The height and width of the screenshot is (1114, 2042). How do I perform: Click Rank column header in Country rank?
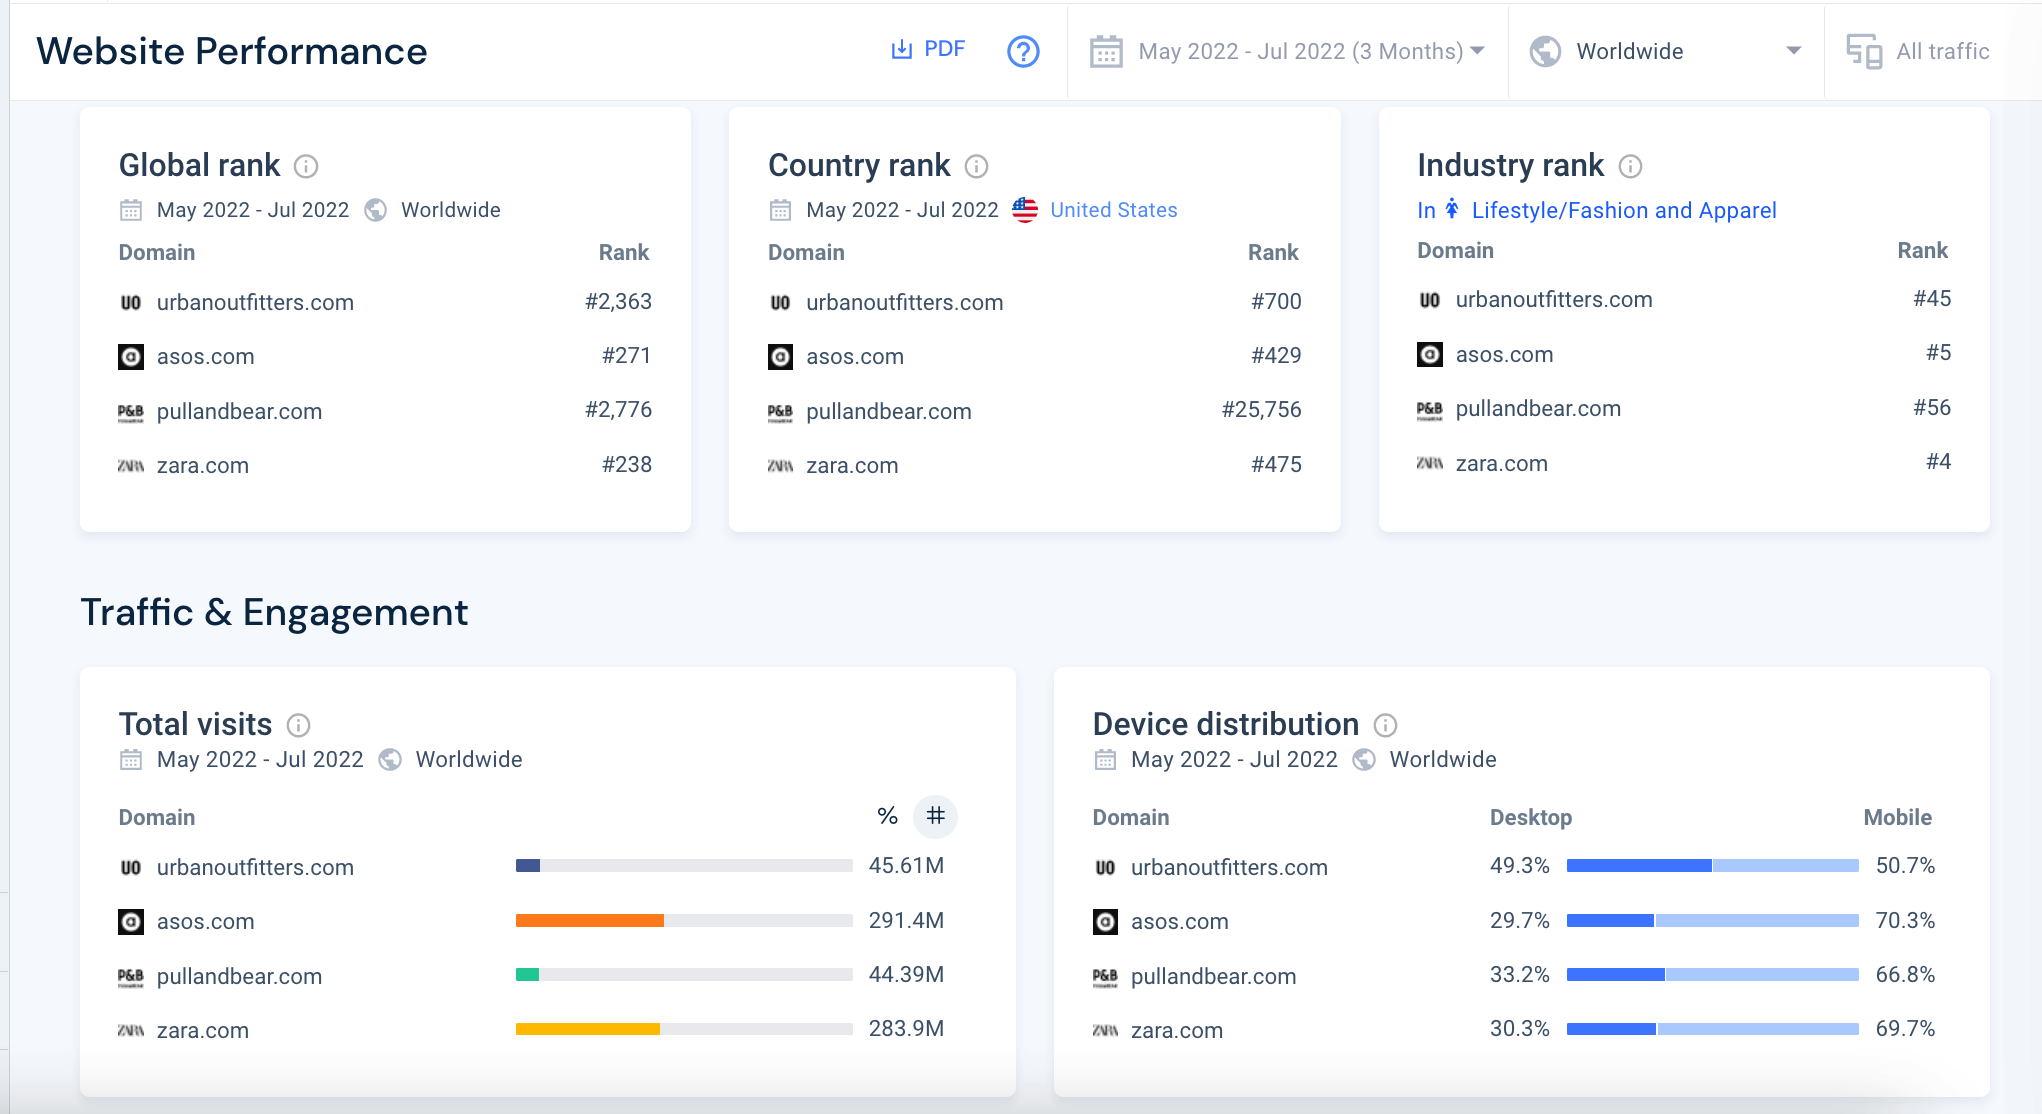pos(1273,253)
